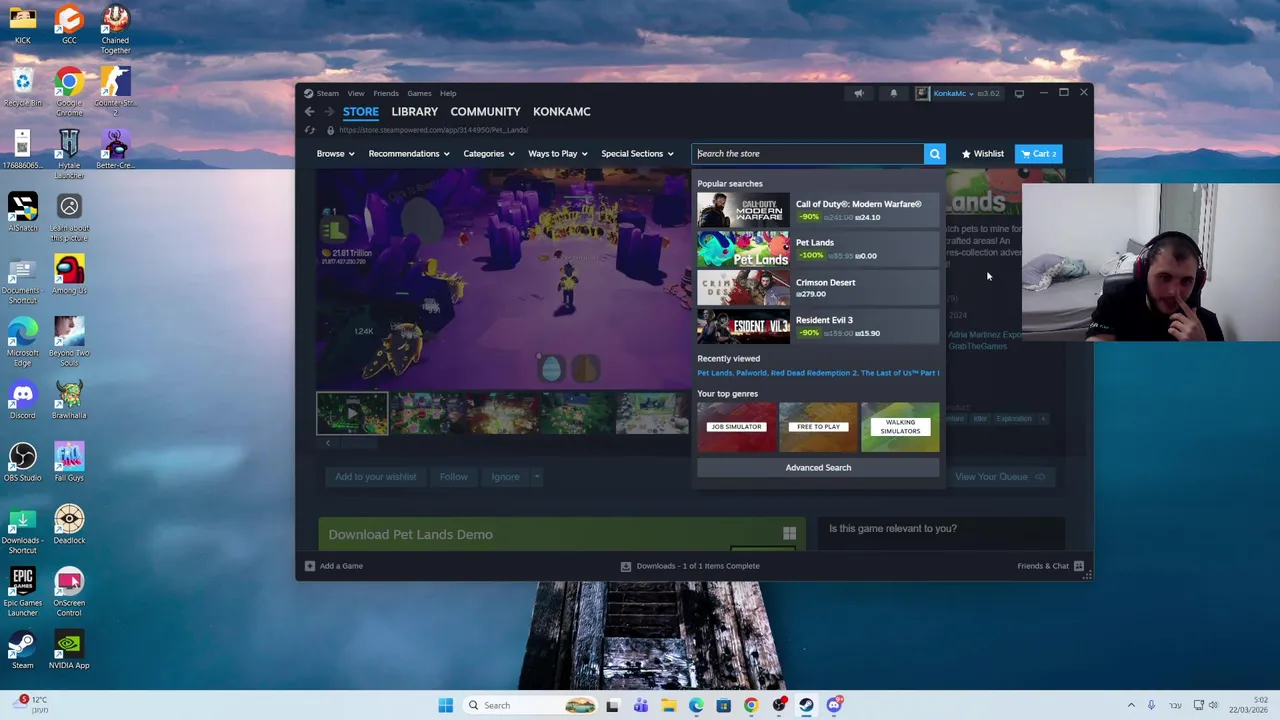Screen dimensions: 1280x720
Task: Click the store search magnifier button
Action: (x=934, y=154)
